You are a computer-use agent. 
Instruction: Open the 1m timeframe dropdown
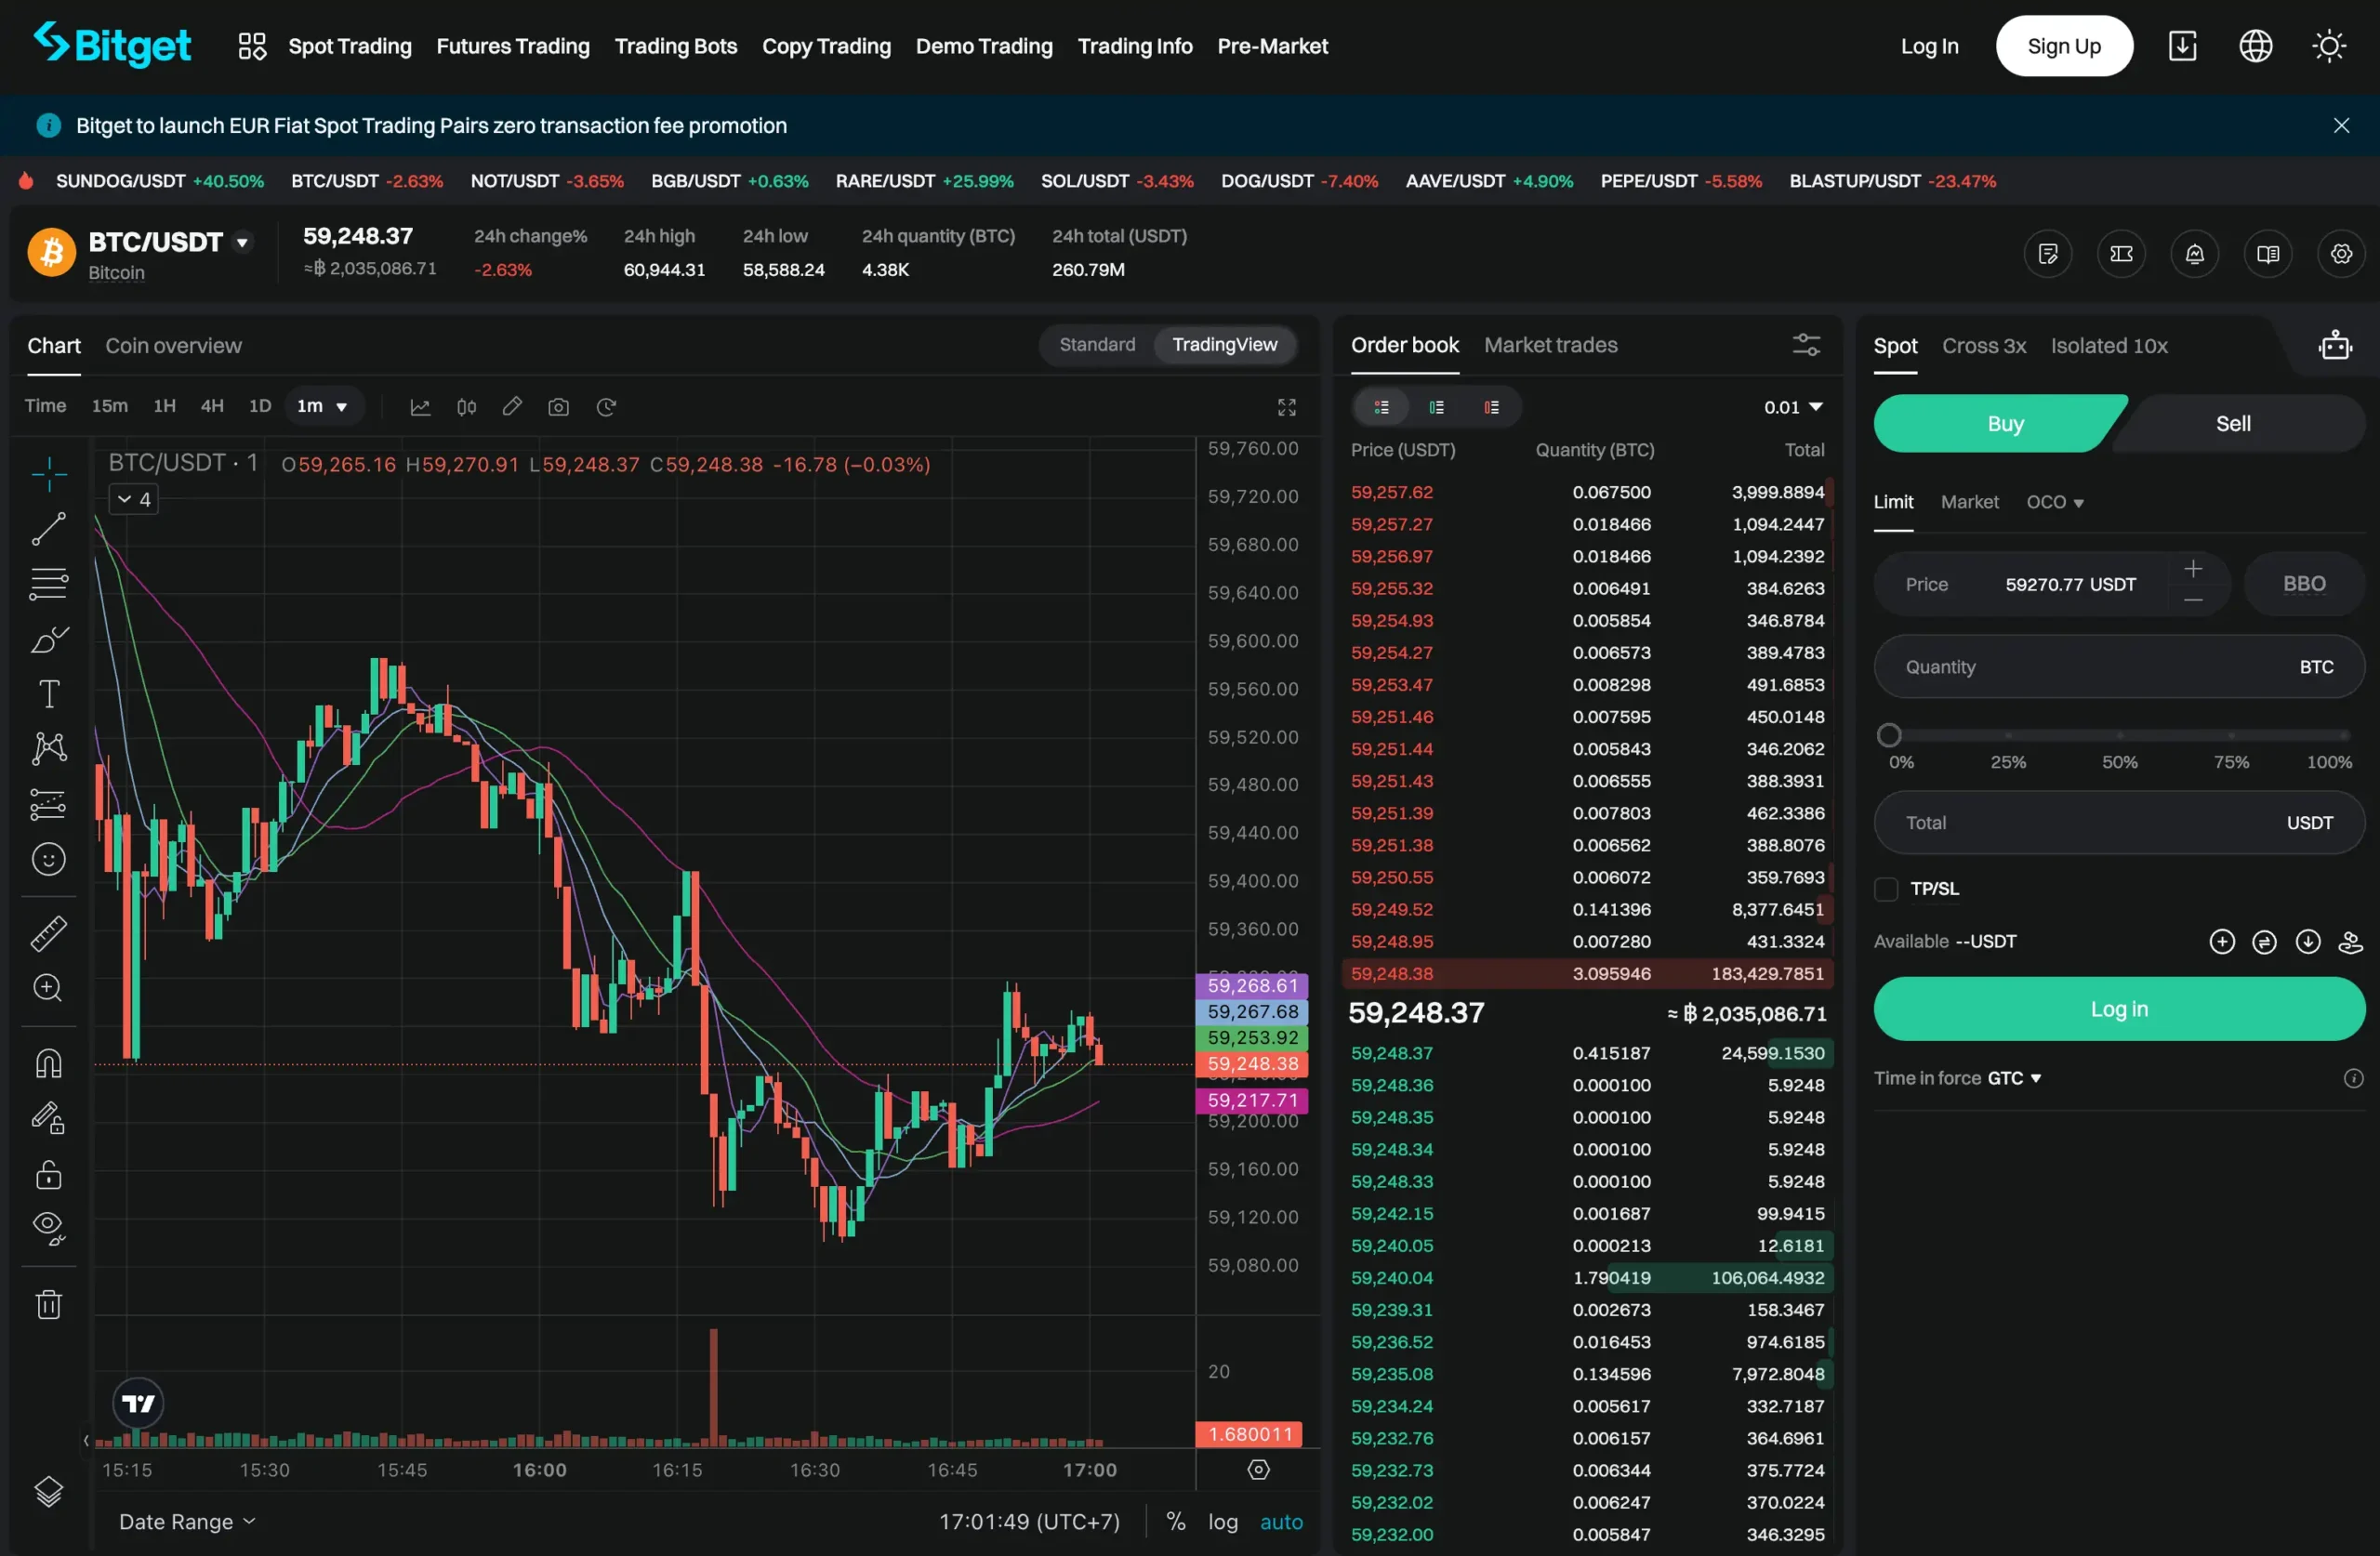click(x=322, y=406)
